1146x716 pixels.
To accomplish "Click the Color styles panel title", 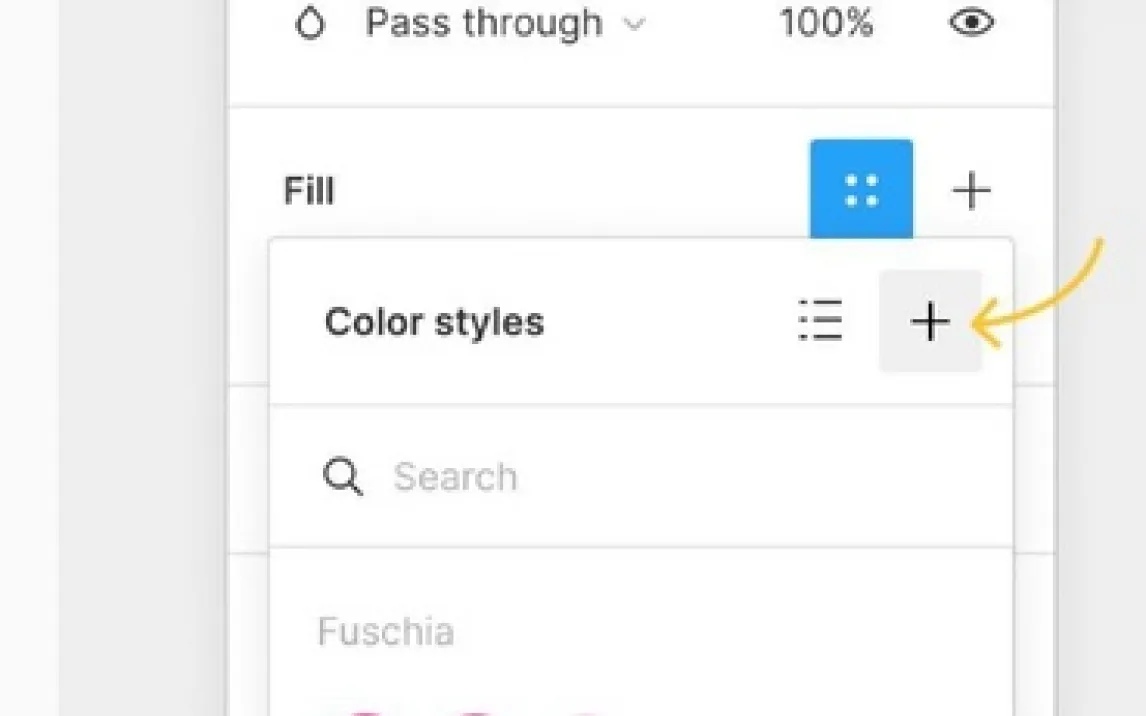I will (434, 322).
